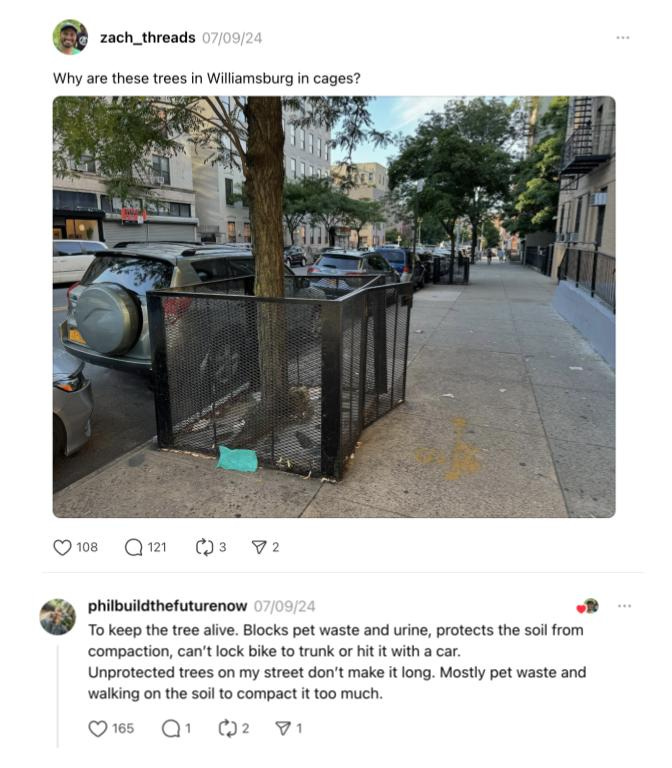The image size is (672, 768).
Task: Repost zach_threads' post
Action: click(204, 547)
